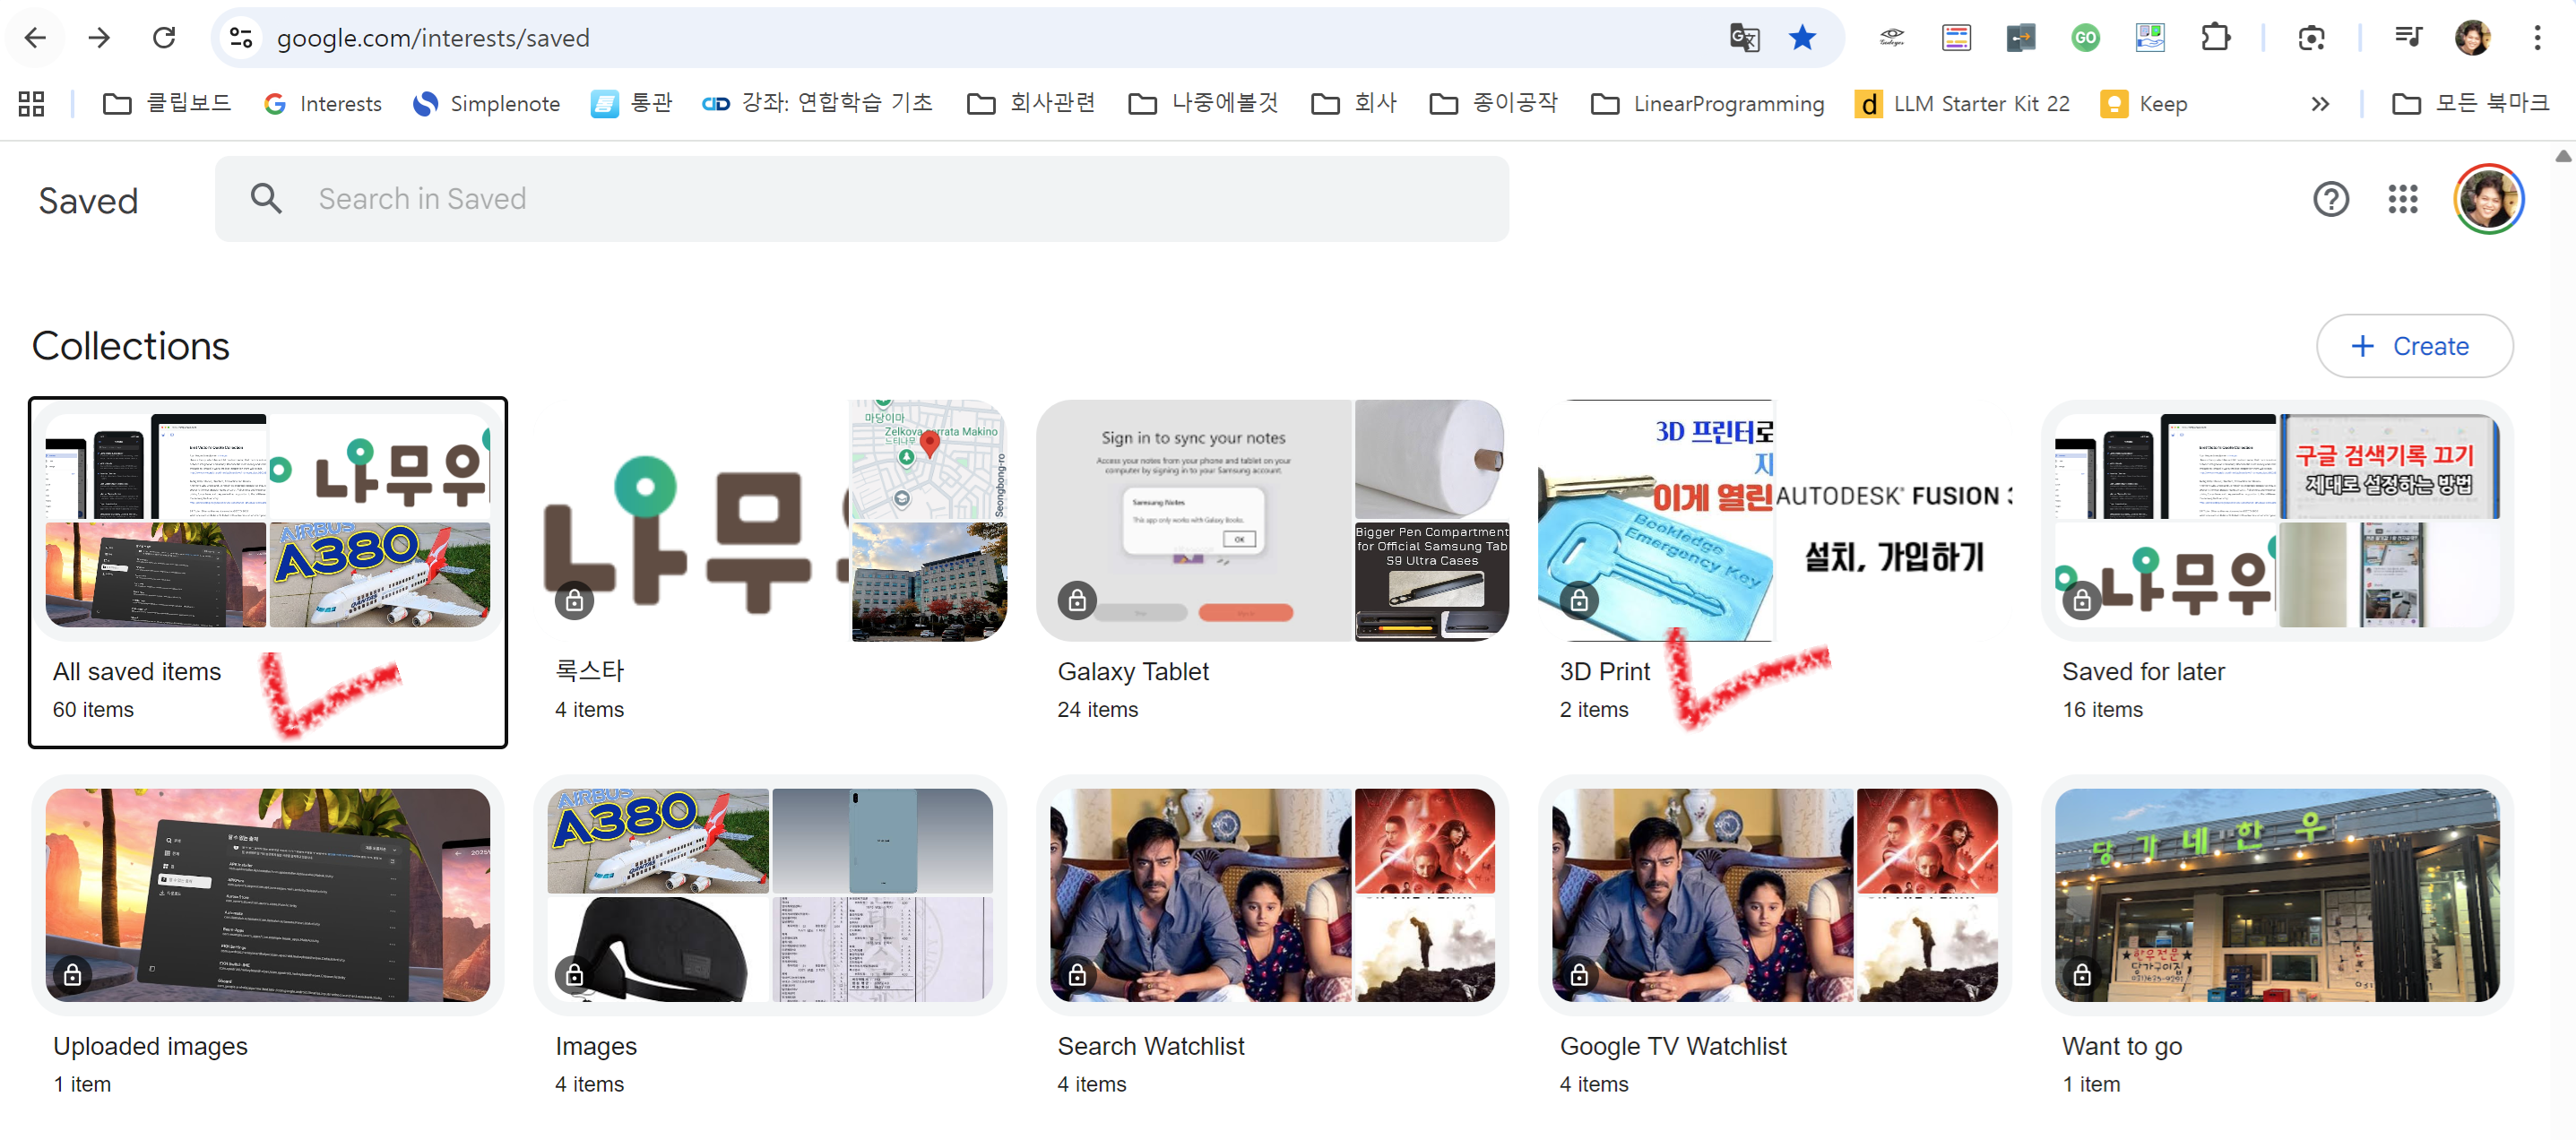Open site information icon beside URL
The image size is (2576, 1140).
241,38
